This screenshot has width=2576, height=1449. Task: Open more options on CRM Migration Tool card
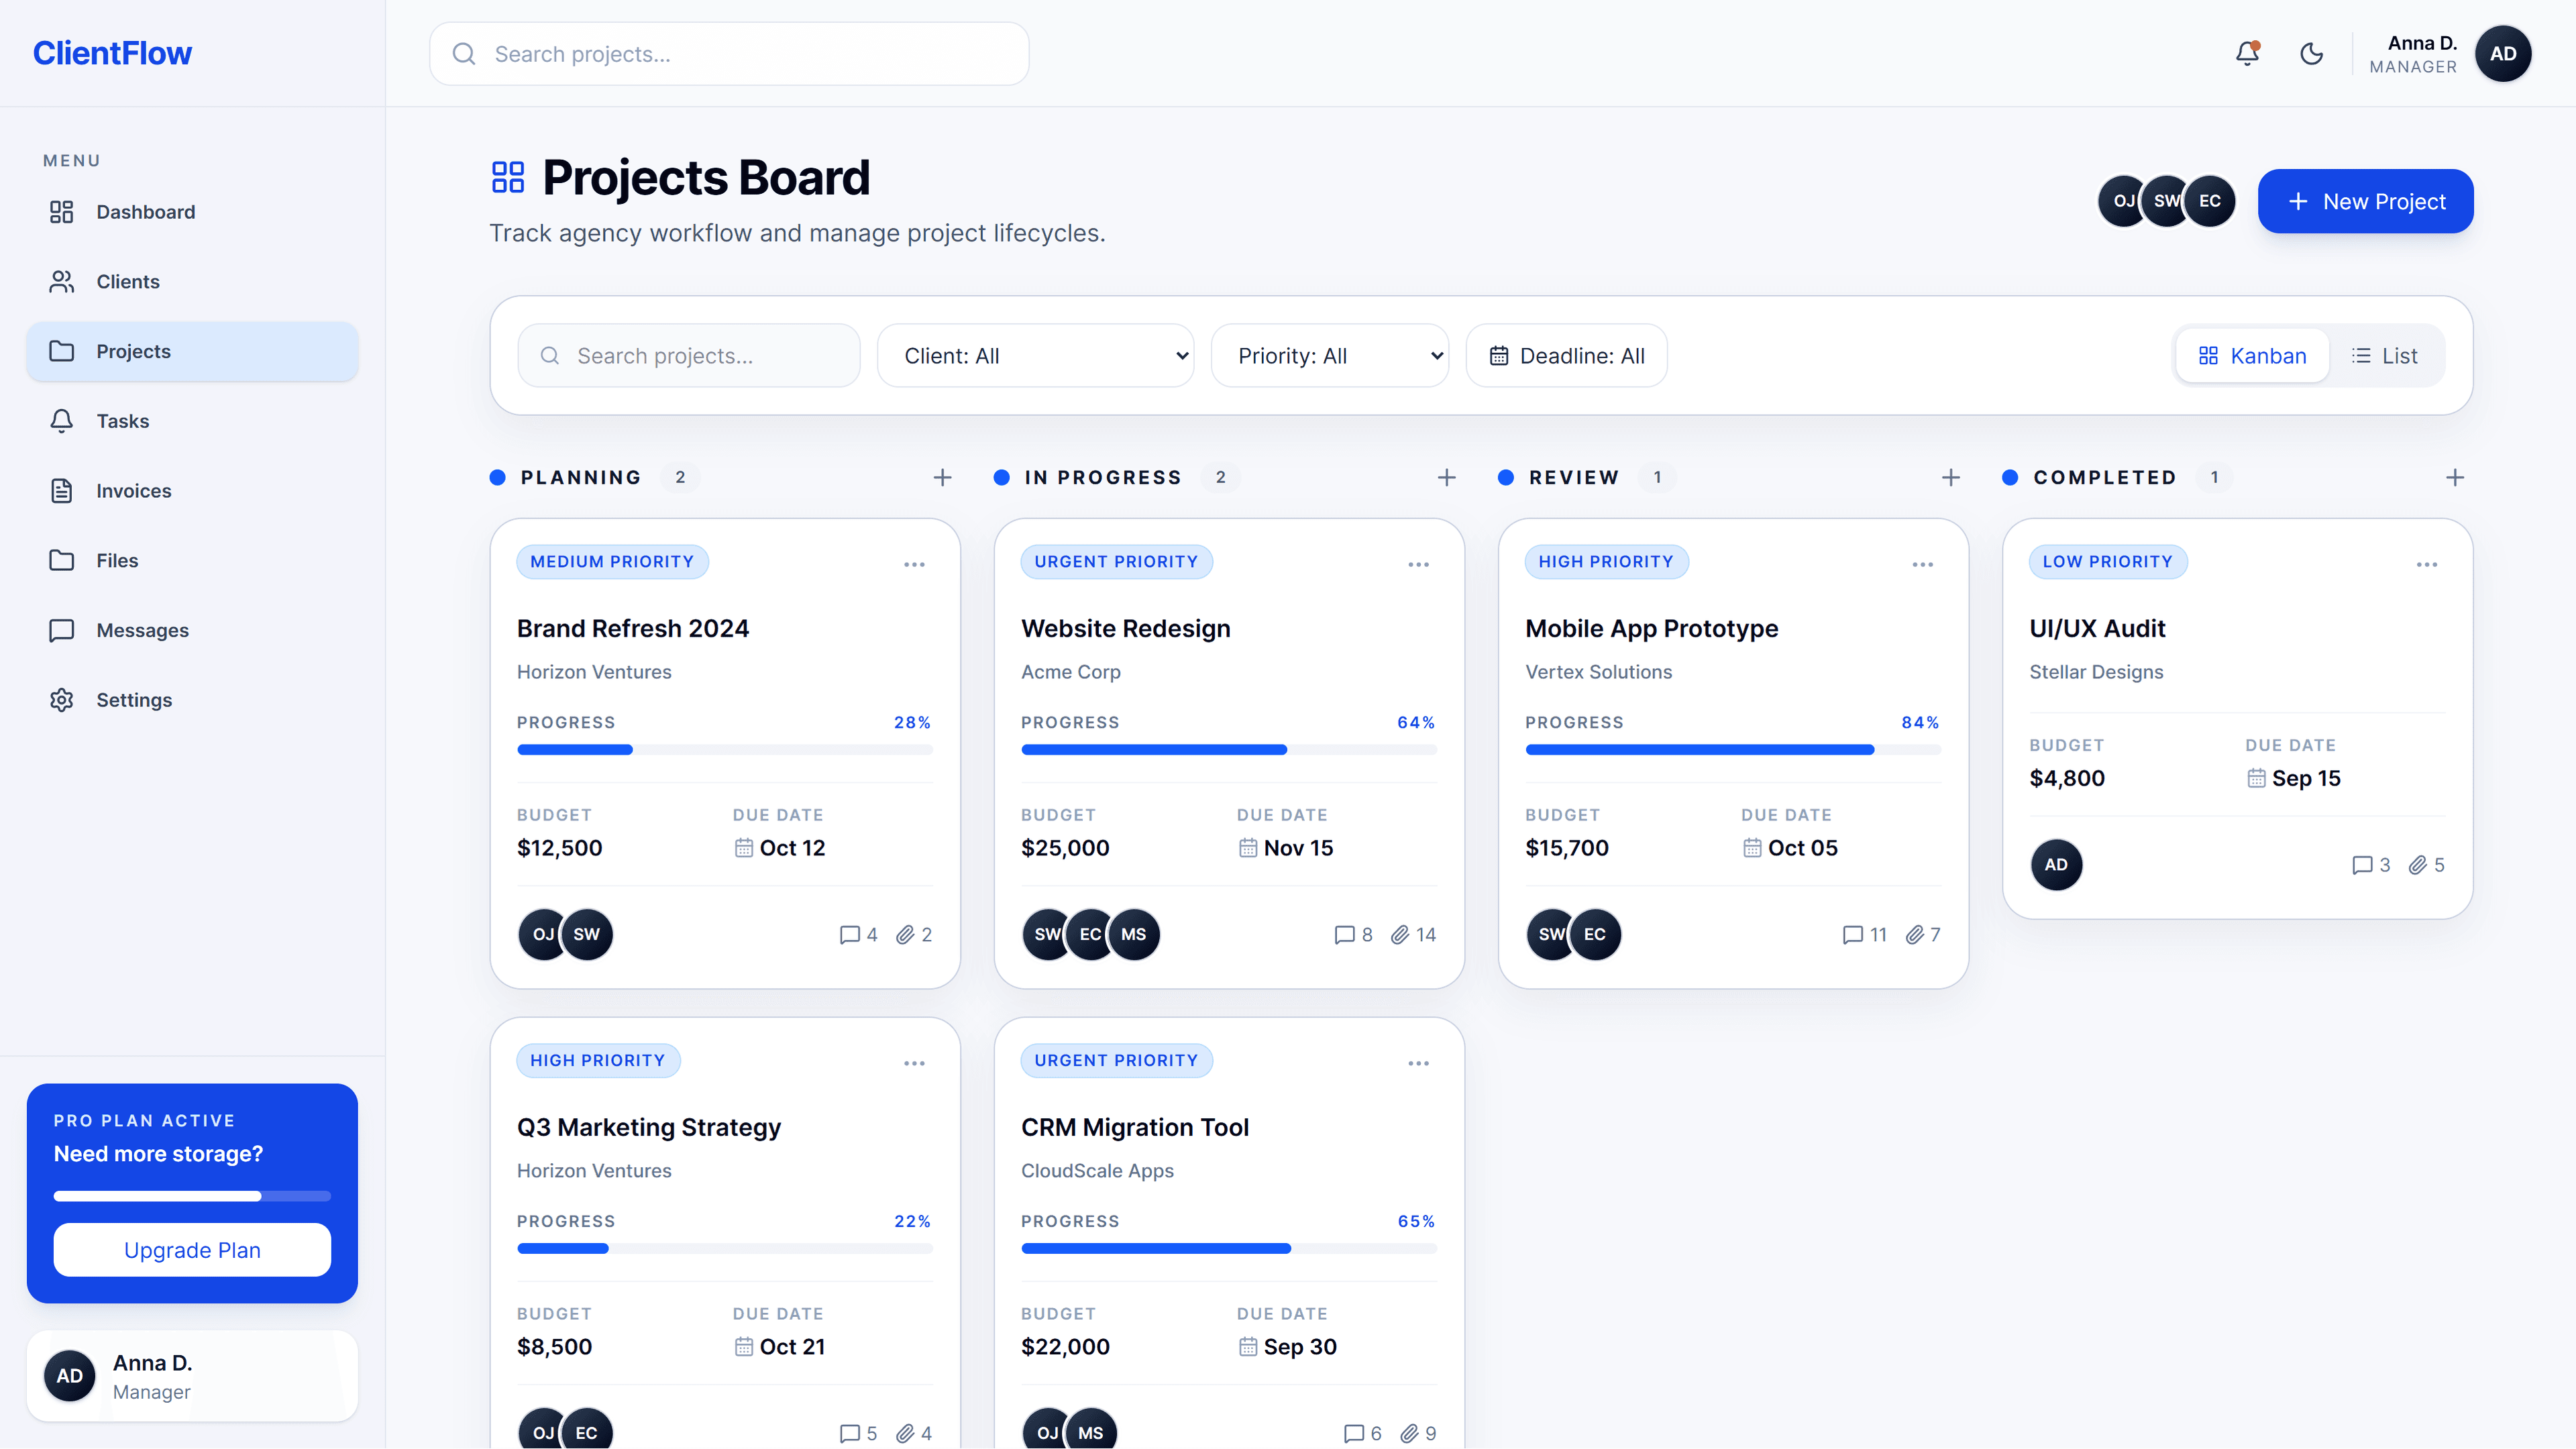click(1418, 1063)
